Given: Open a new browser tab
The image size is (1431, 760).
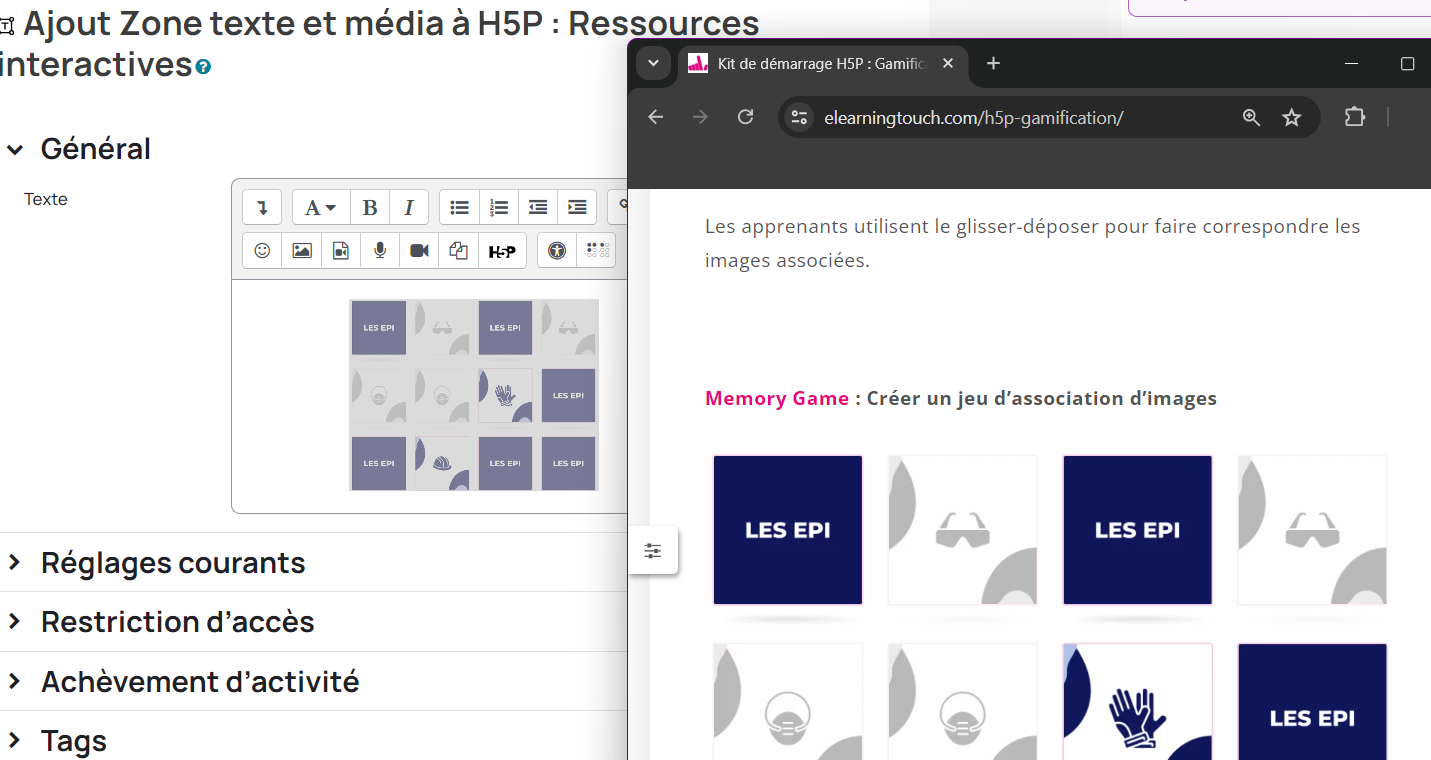Looking at the screenshot, I should coord(993,64).
